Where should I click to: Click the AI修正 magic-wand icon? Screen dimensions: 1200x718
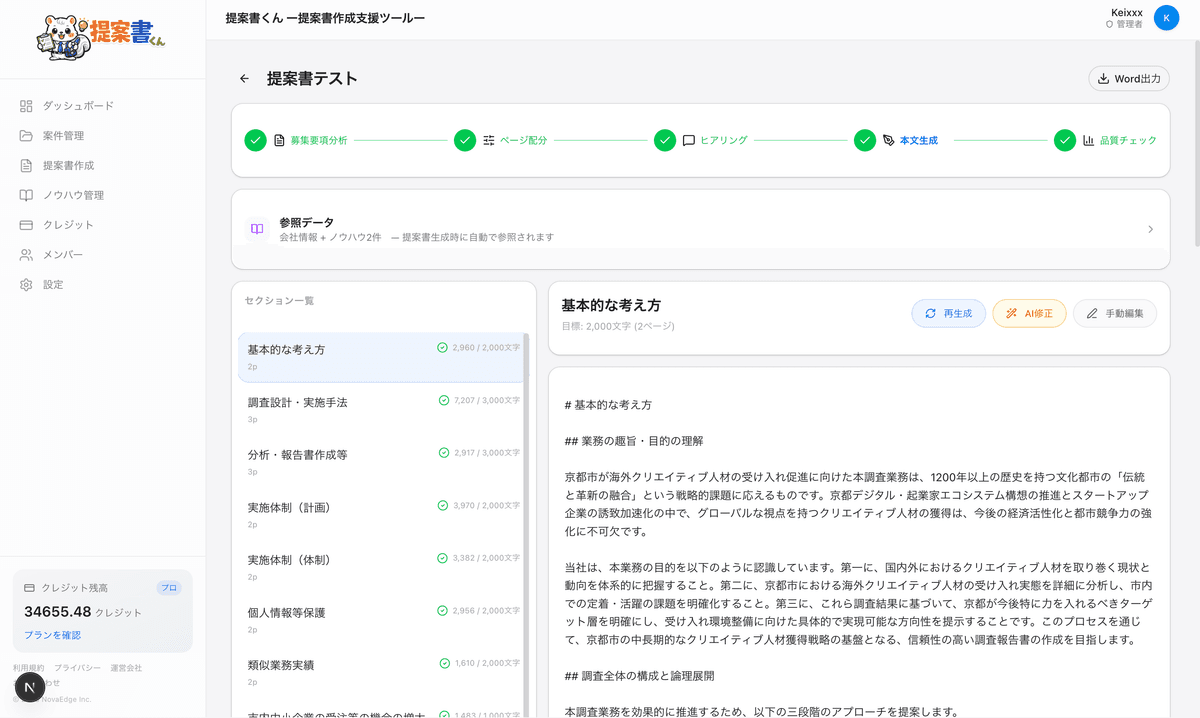click(x=1012, y=313)
